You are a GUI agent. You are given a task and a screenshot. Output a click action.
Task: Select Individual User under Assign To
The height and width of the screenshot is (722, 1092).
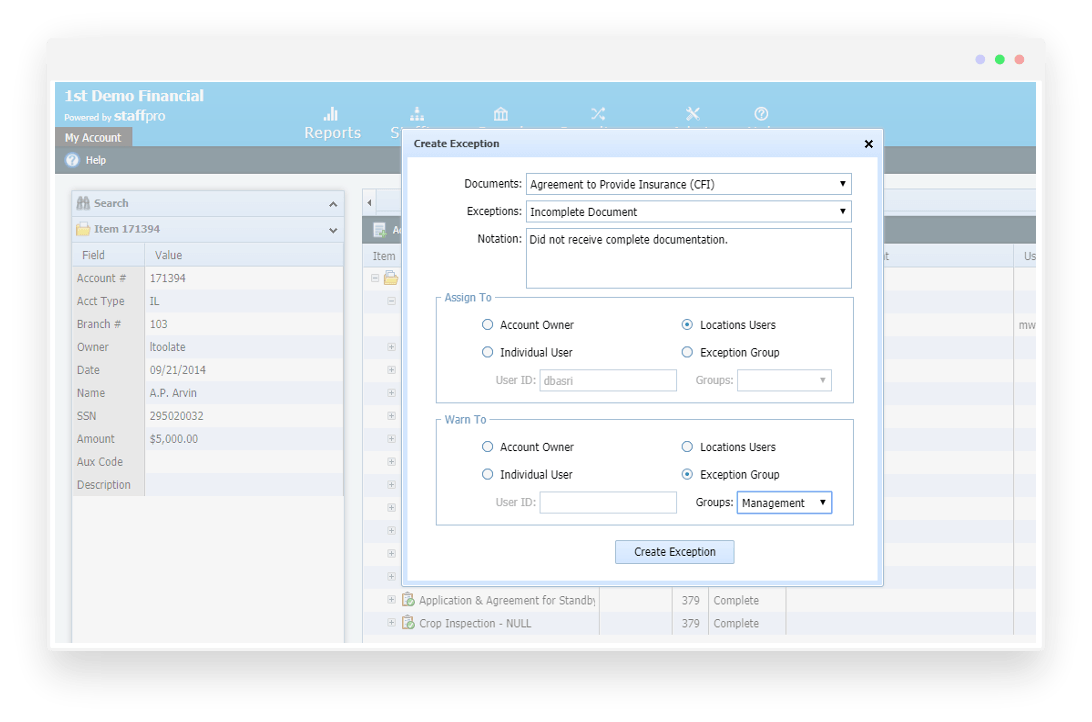click(488, 352)
